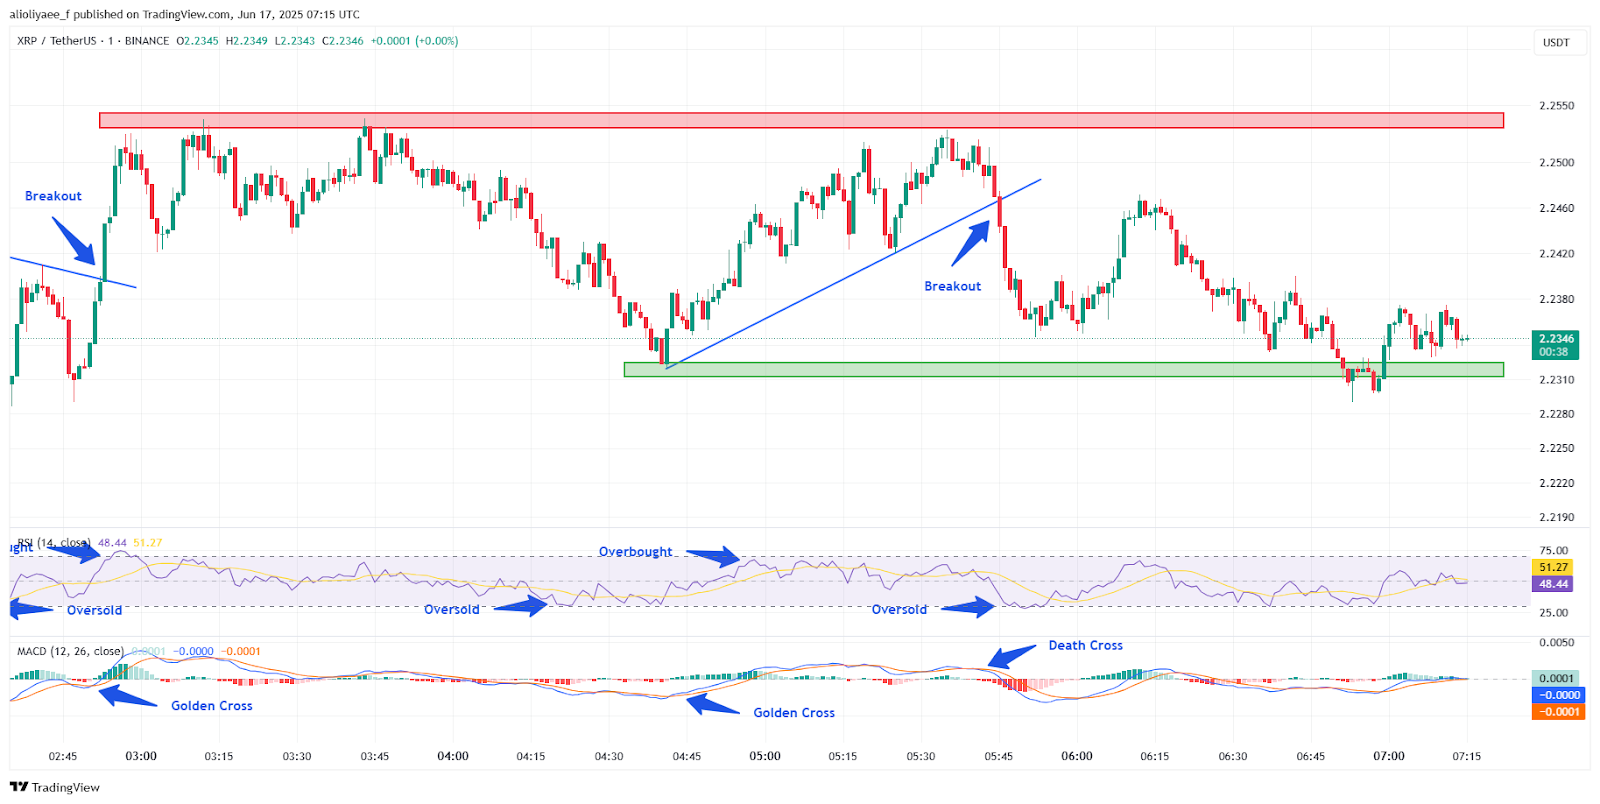Click the blue -0.0000 tag on the MACD scale
This screenshot has height=804, width=1600.
(1559, 695)
